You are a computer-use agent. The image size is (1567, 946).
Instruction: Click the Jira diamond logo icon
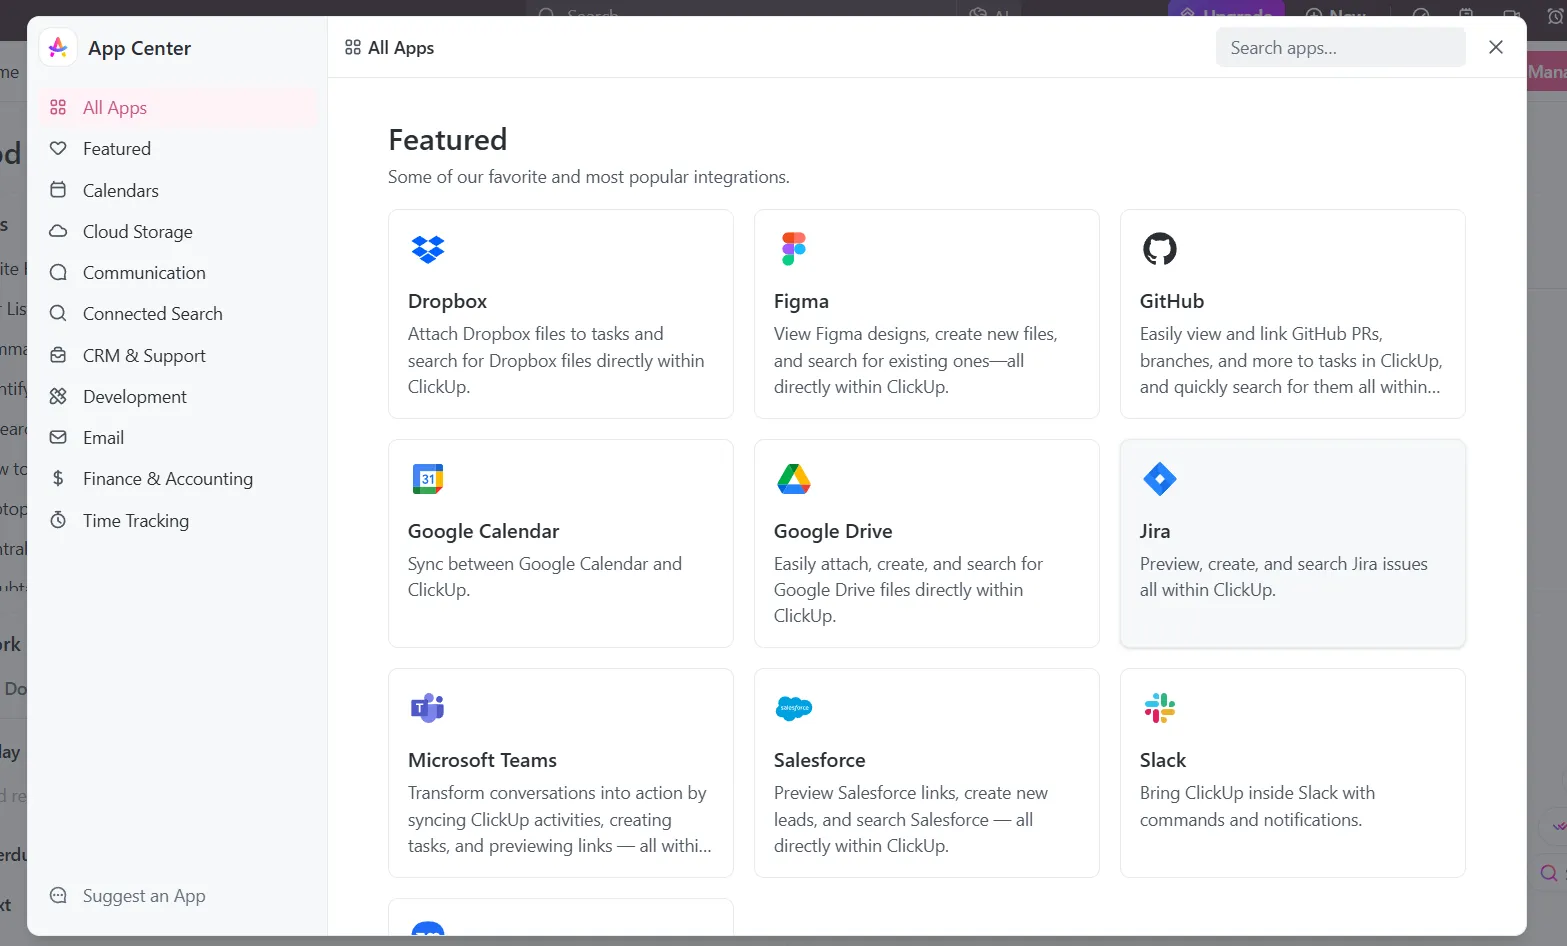pos(1160,479)
